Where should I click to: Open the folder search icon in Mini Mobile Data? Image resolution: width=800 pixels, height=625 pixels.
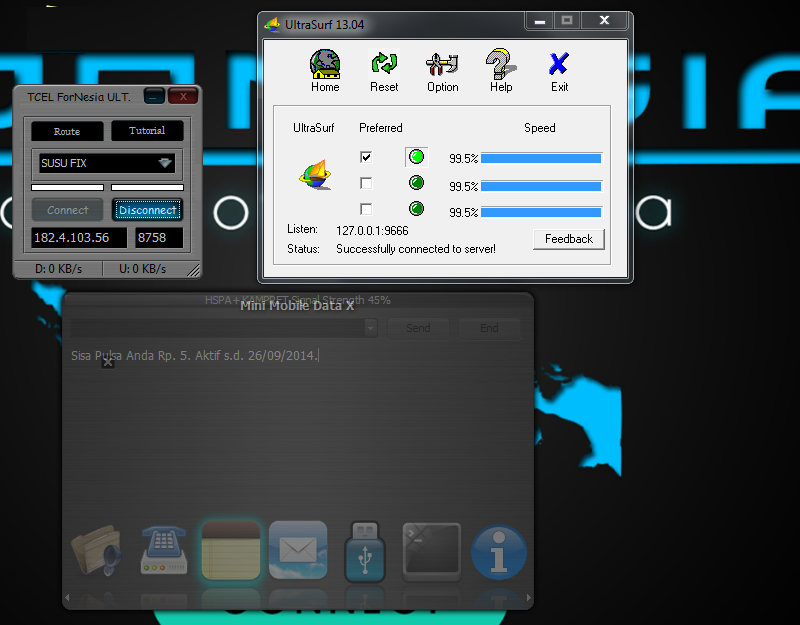97,551
